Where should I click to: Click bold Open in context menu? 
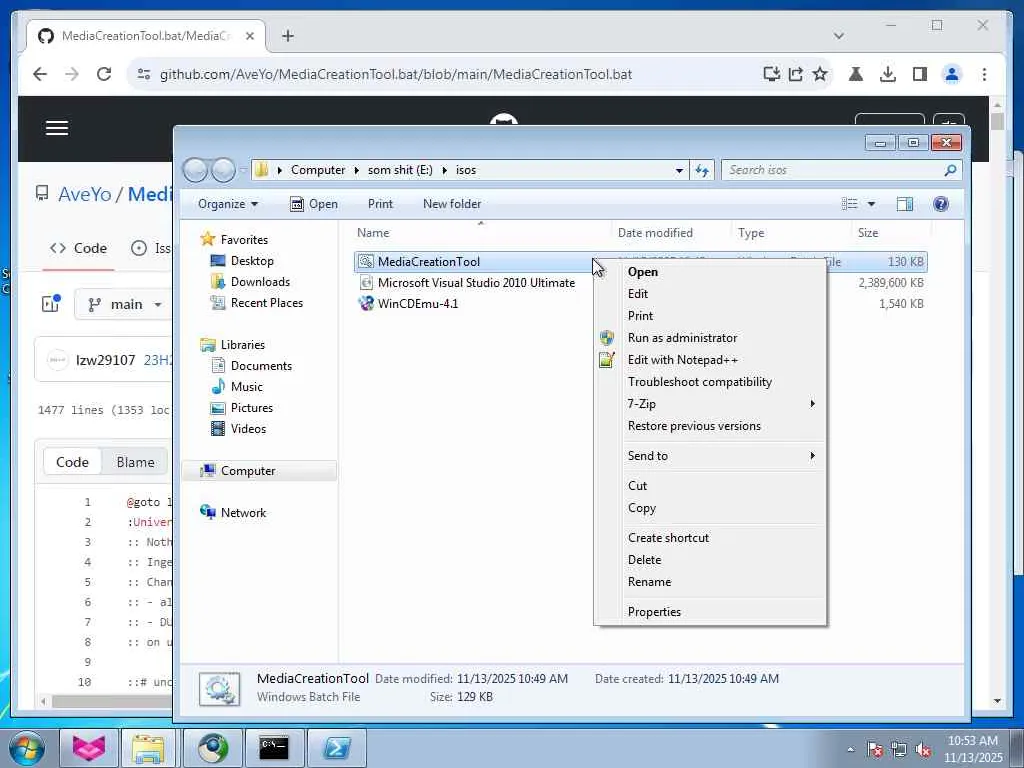(643, 272)
